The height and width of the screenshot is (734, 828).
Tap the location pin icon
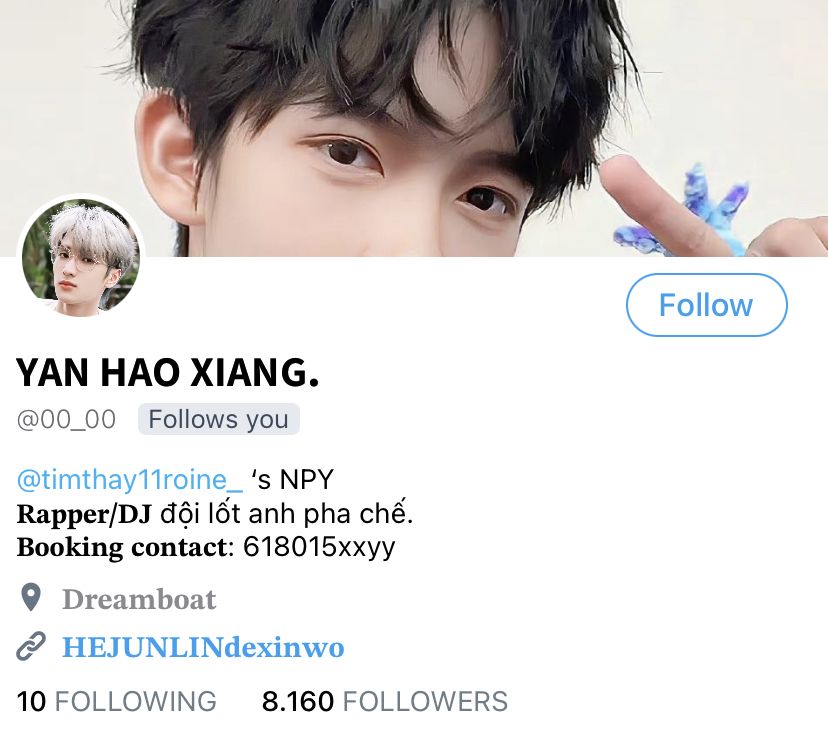tap(31, 598)
